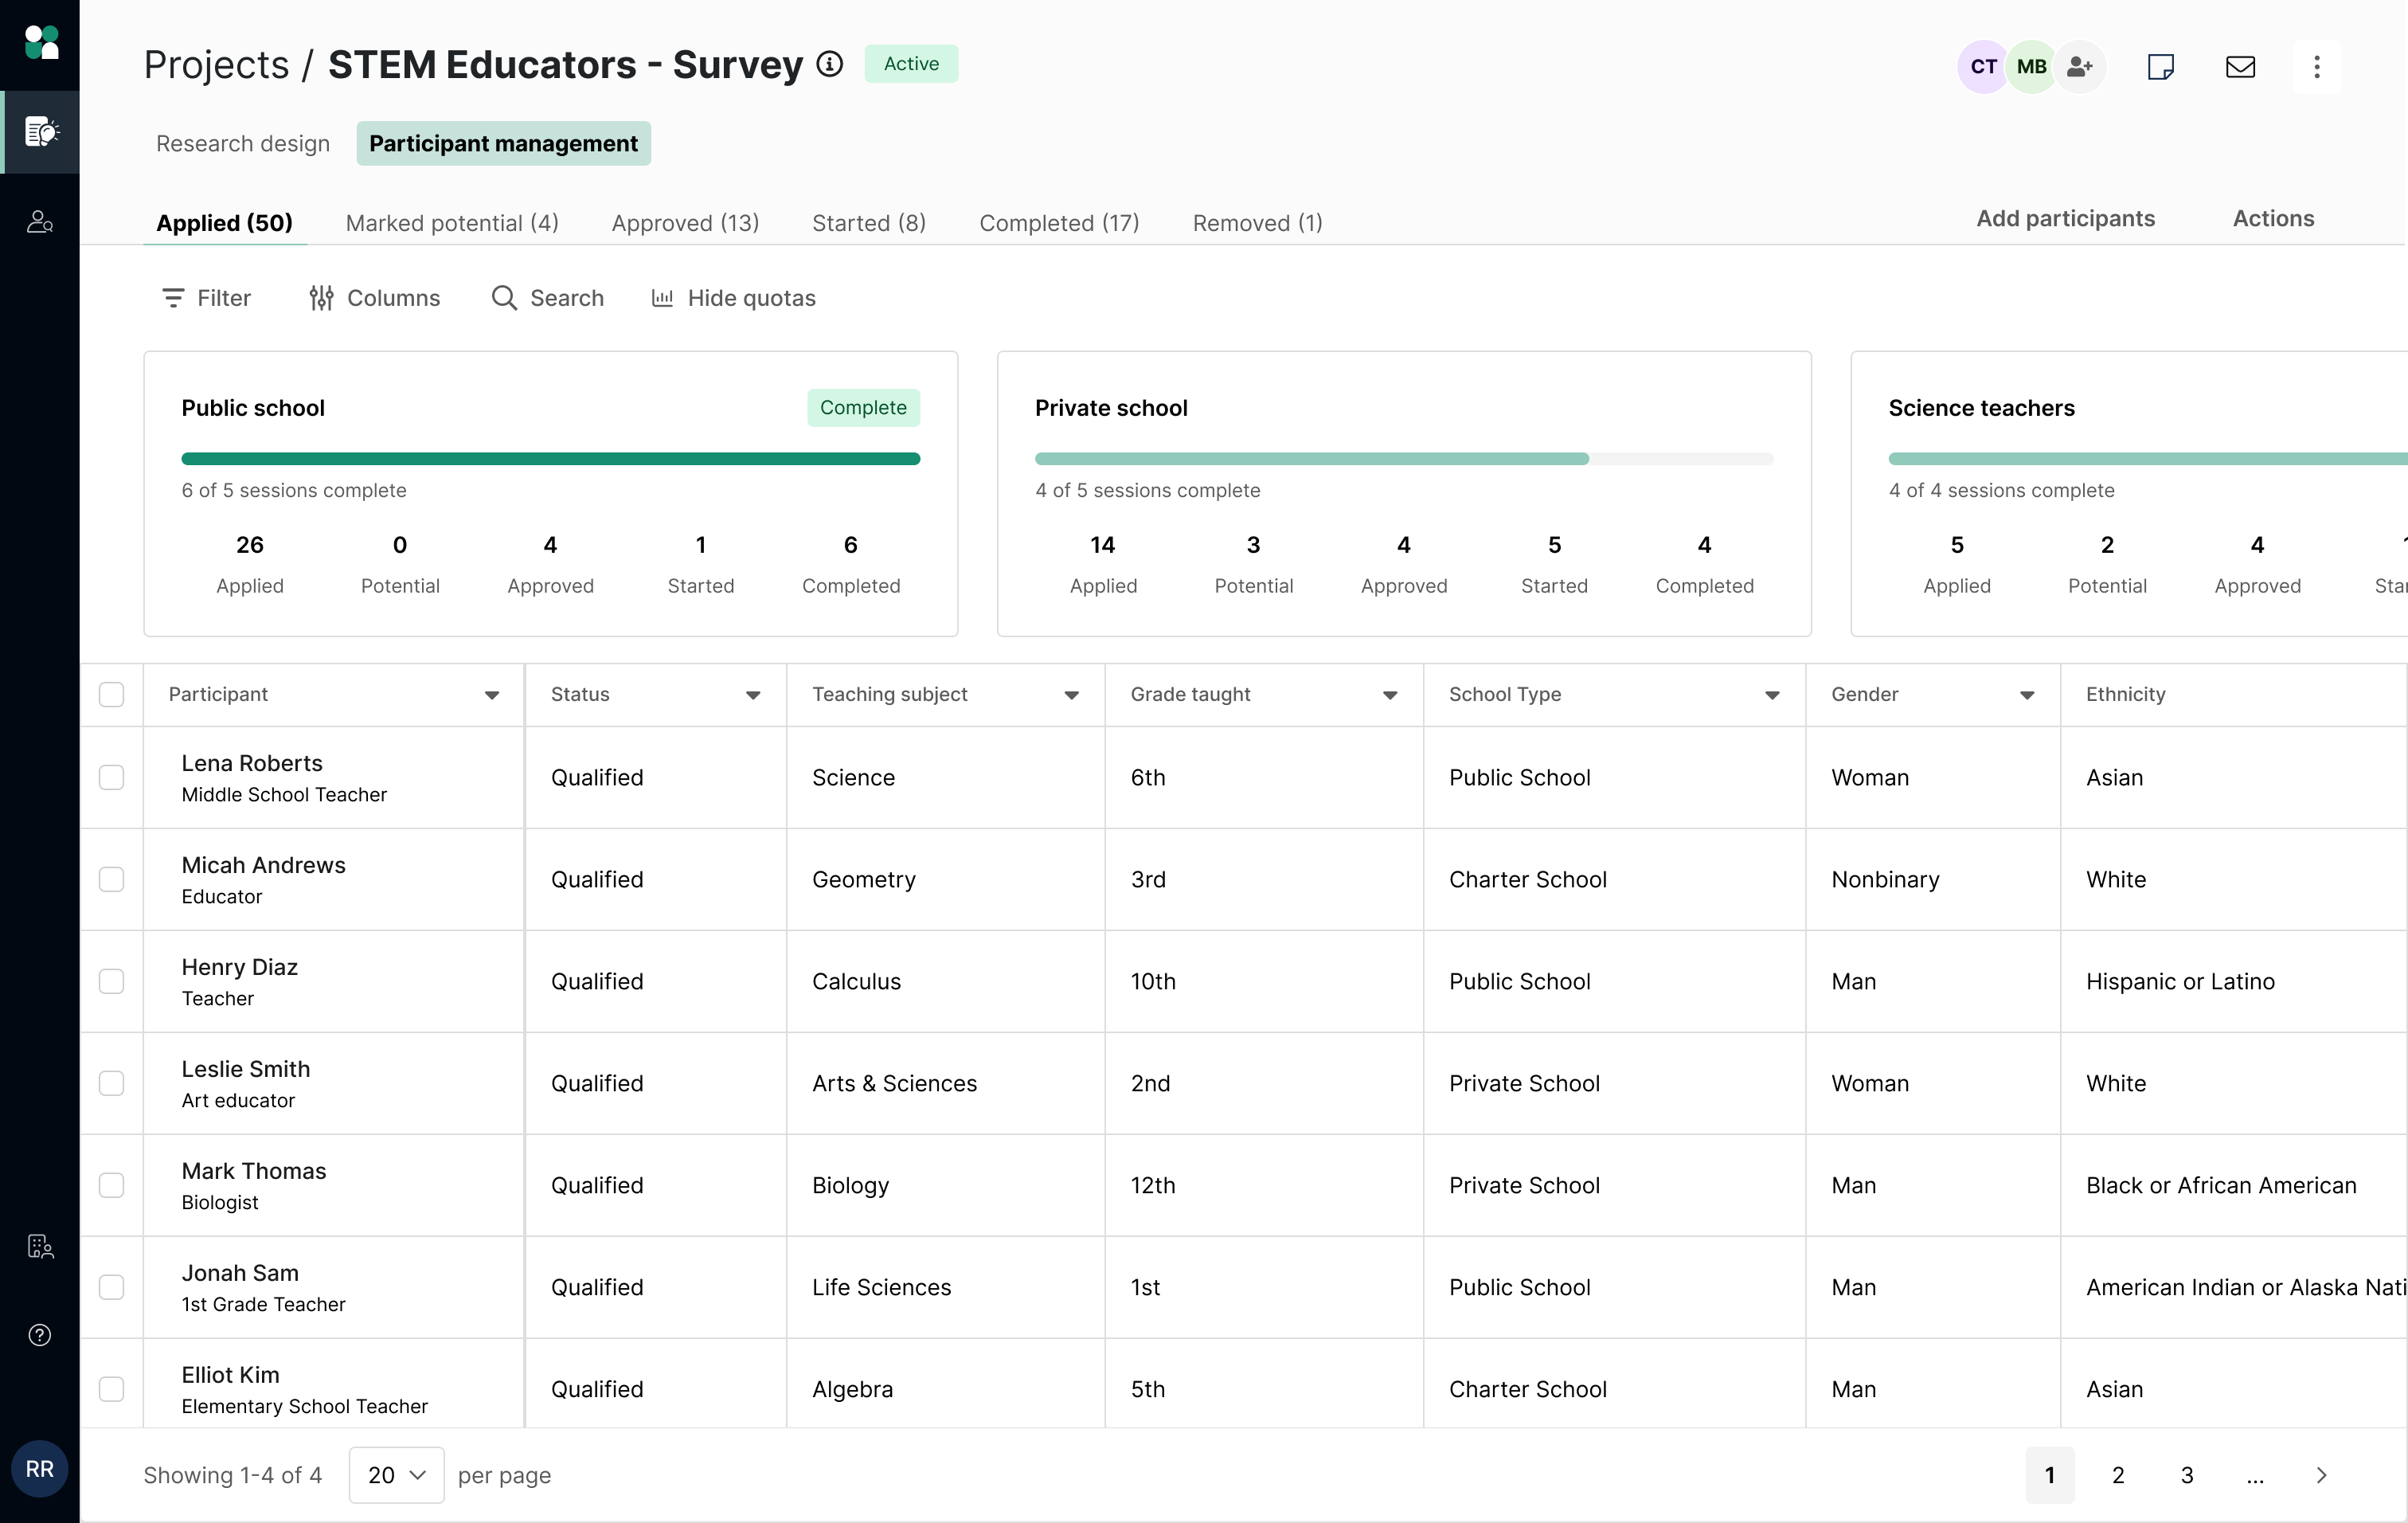Switch to the Approved (13) tab
Viewport: 2408px width, 1523px height.
(x=685, y=222)
